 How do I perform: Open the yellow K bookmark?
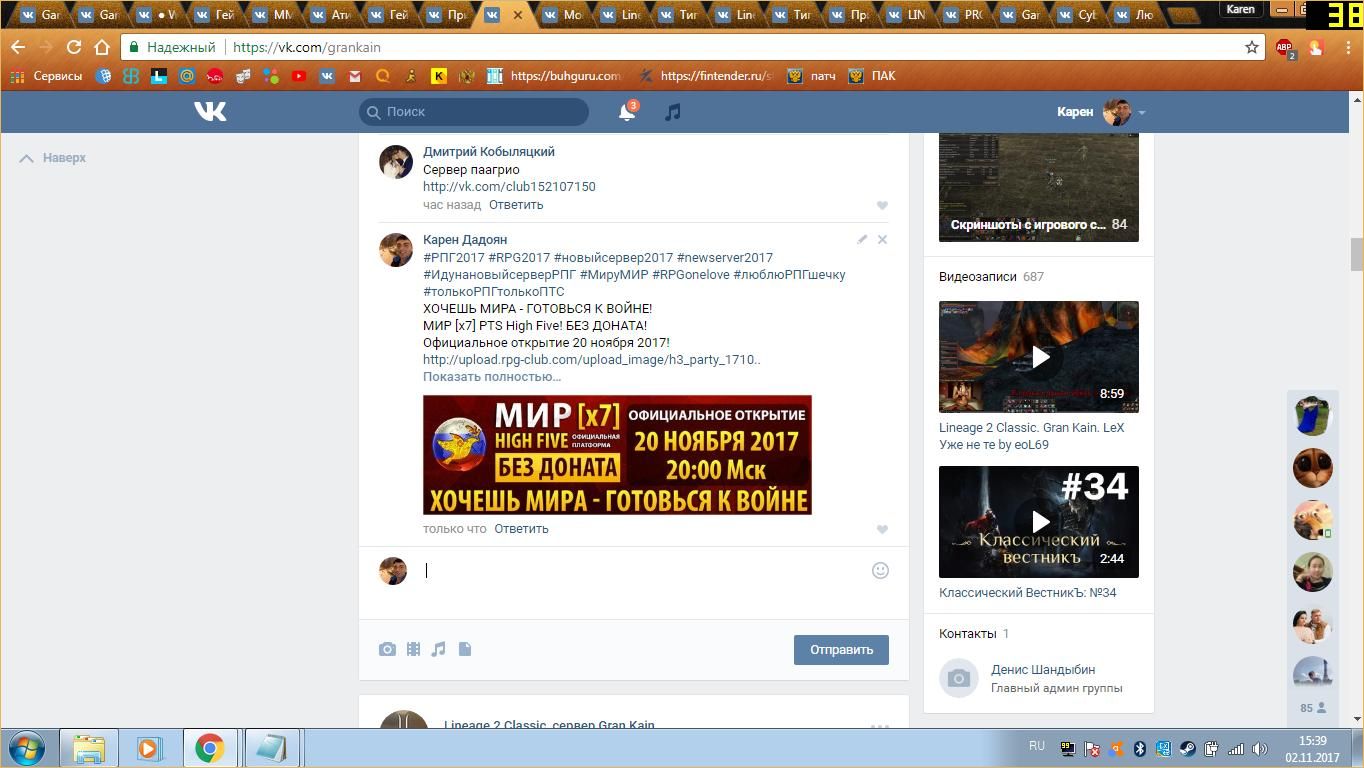[438, 76]
